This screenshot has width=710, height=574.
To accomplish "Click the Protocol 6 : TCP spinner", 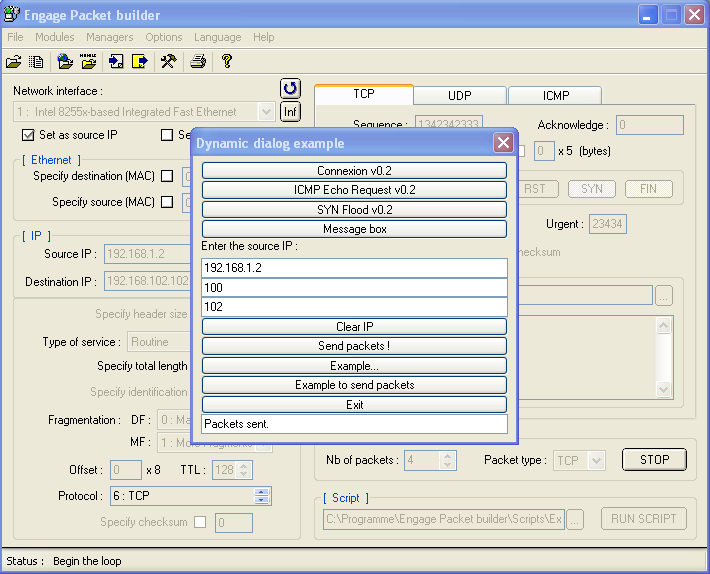I will click(262, 496).
